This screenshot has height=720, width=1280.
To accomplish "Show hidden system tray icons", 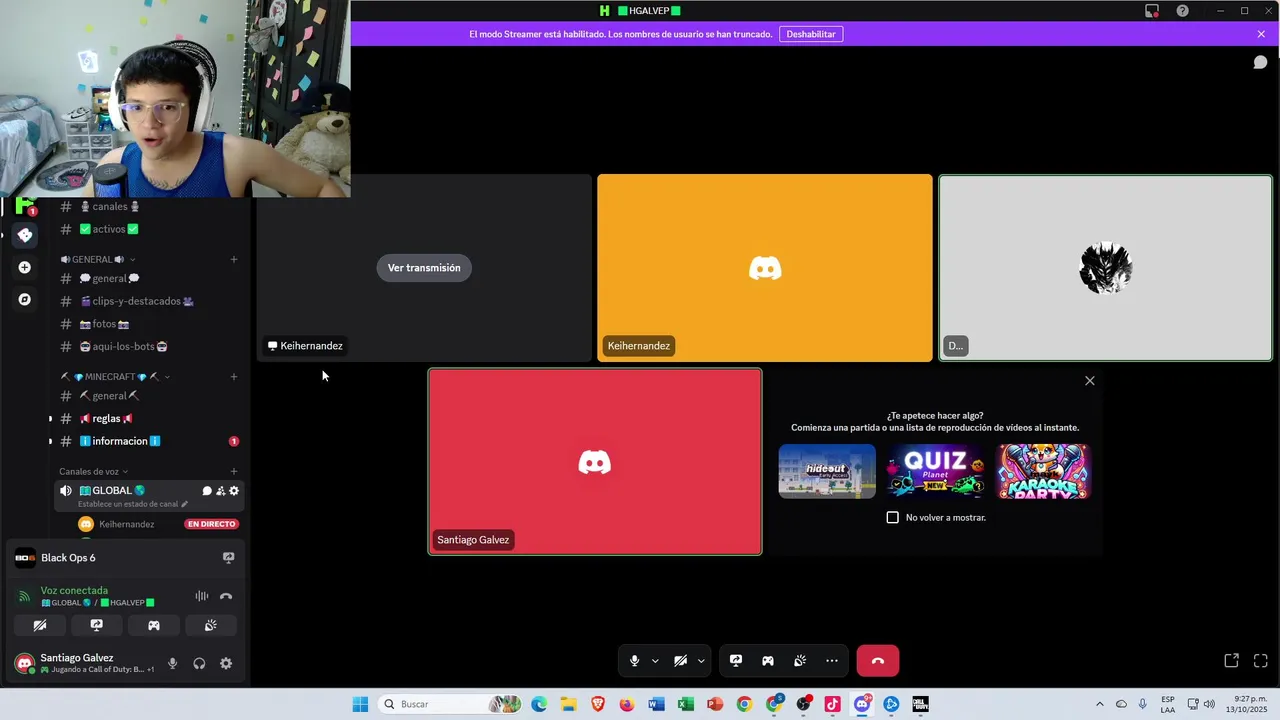I will click(x=1100, y=704).
